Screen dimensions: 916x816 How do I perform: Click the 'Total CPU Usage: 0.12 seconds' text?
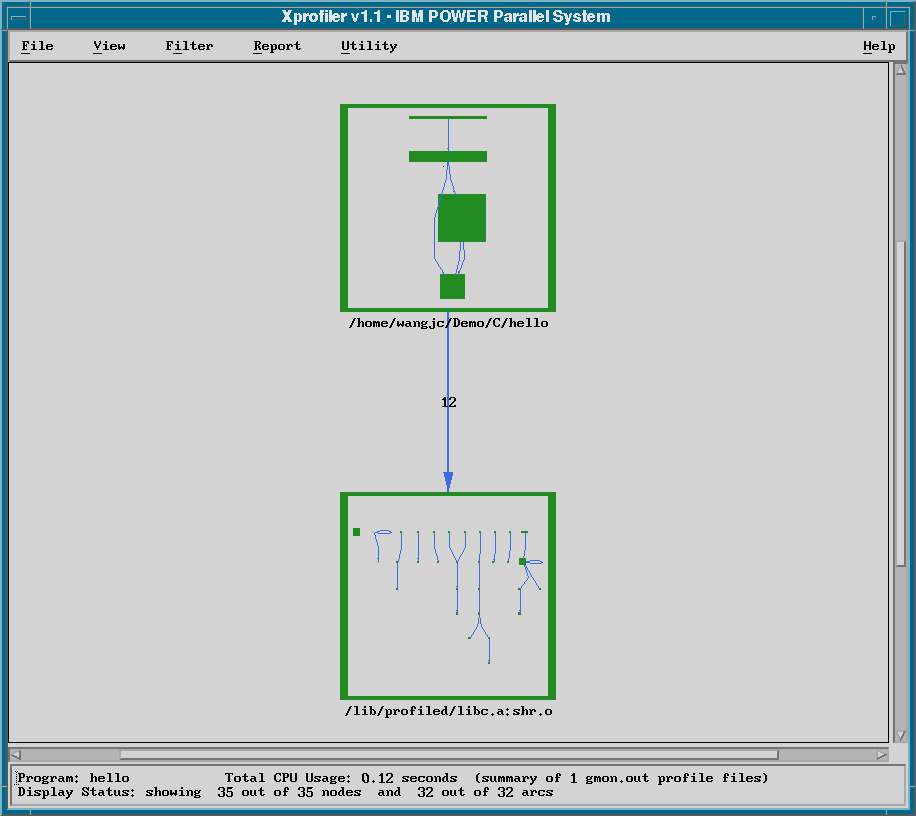pyautogui.click(x=341, y=778)
